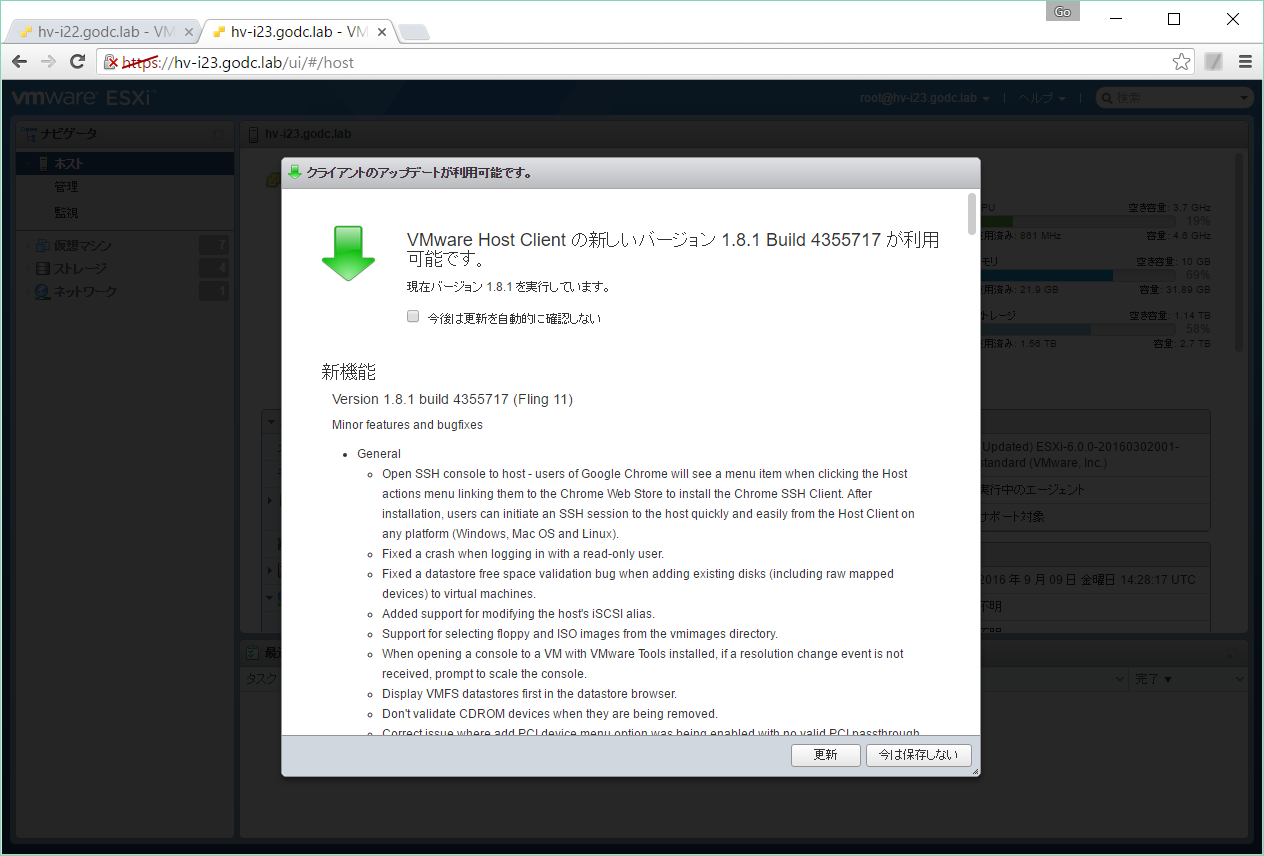This screenshot has width=1264, height=856.
Task: Open a new browser tab
Action: click(413, 32)
